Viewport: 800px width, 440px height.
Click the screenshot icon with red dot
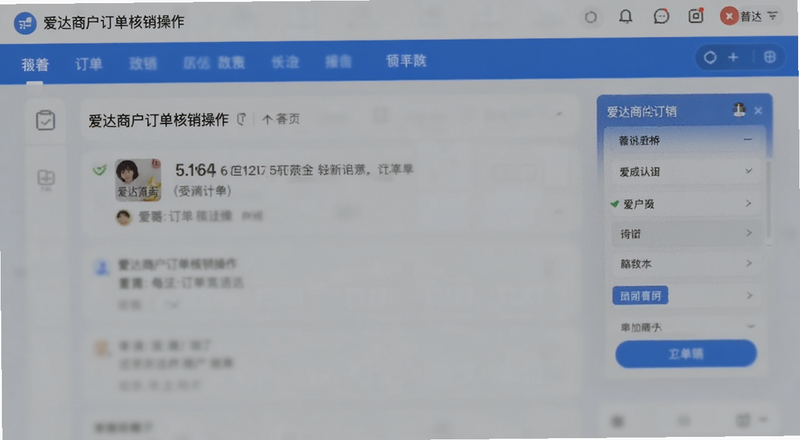click(x=696, y=16)
